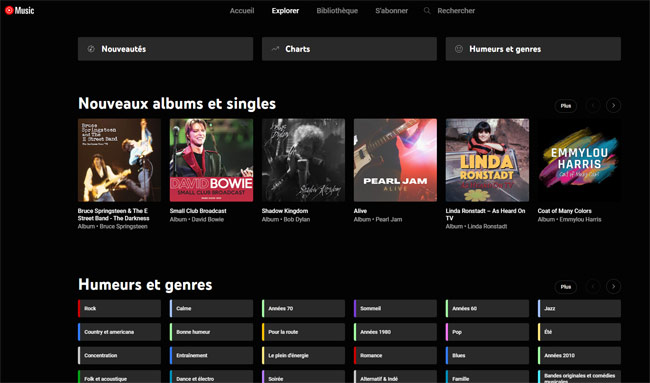
Task: Show next genres with right arrow
Action: click(x=614, y=286)
